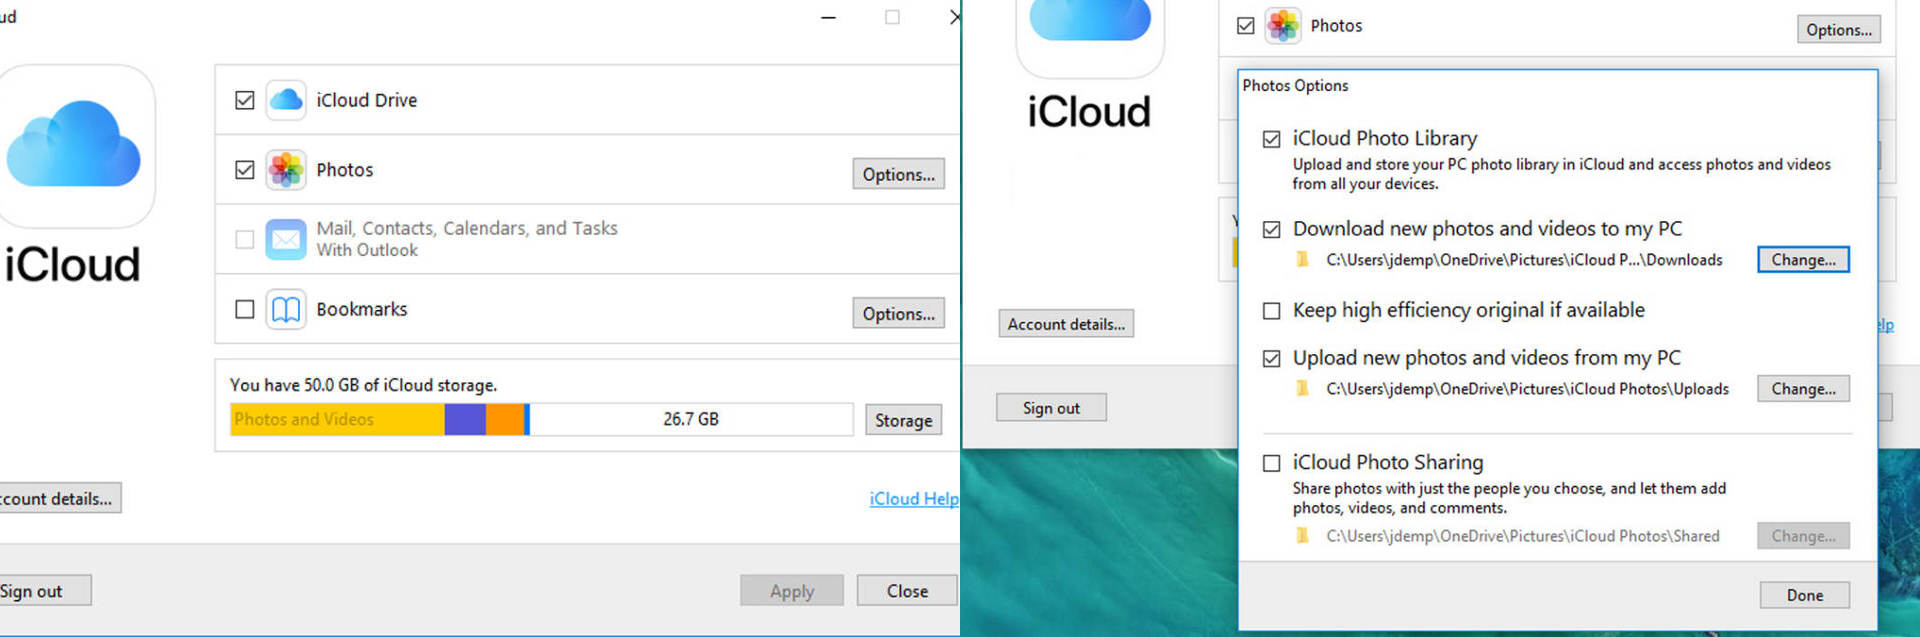Click the 26.7 GB free space text

click(691, 420)
